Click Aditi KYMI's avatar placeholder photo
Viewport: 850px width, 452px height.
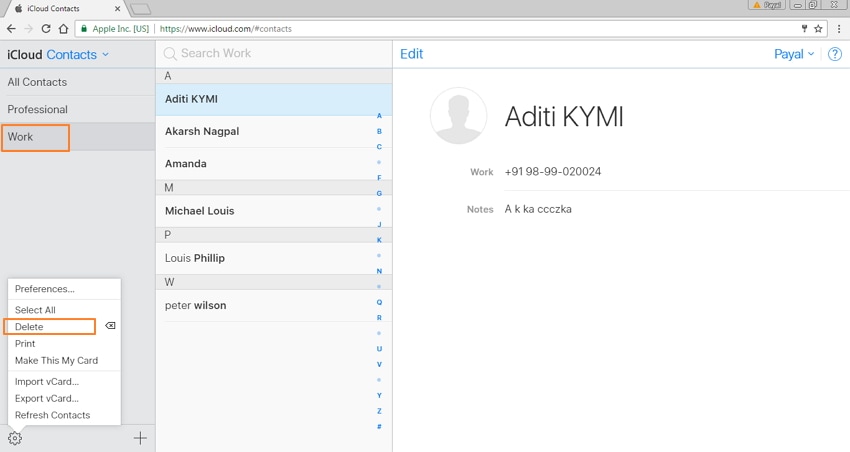pos(459,115)
